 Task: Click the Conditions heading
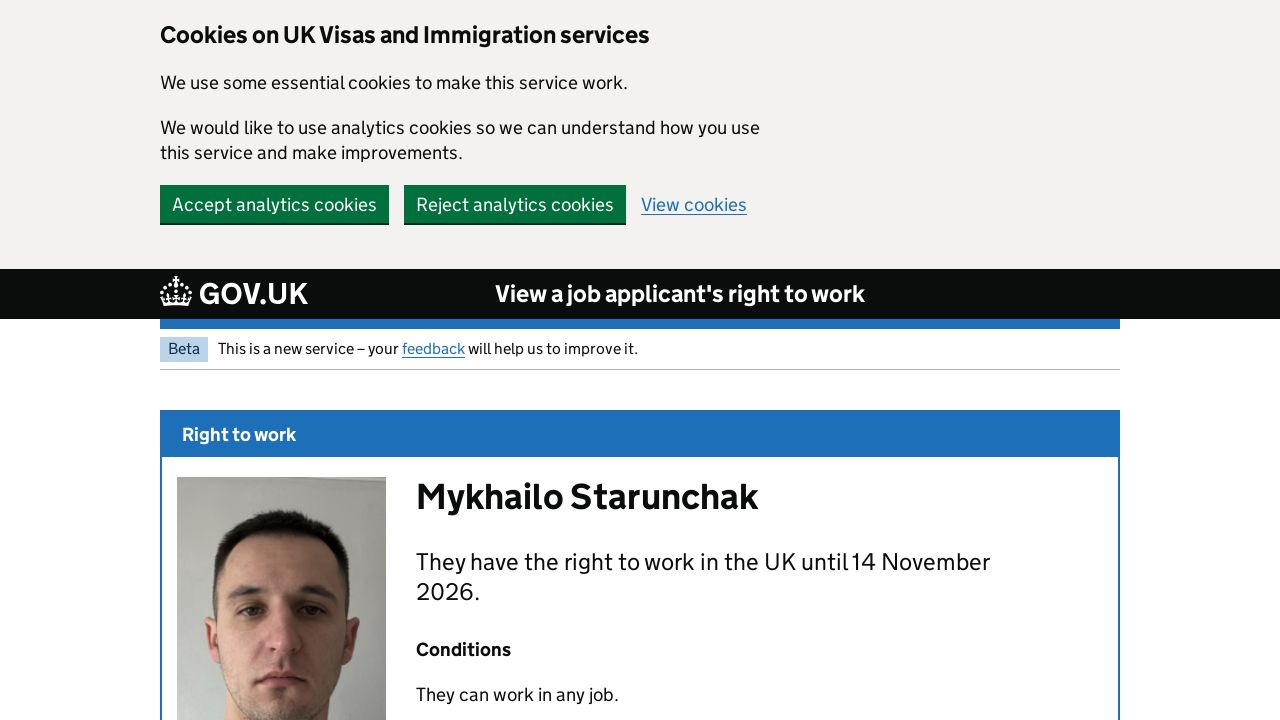pyautogui.click(x=463, y=650)
